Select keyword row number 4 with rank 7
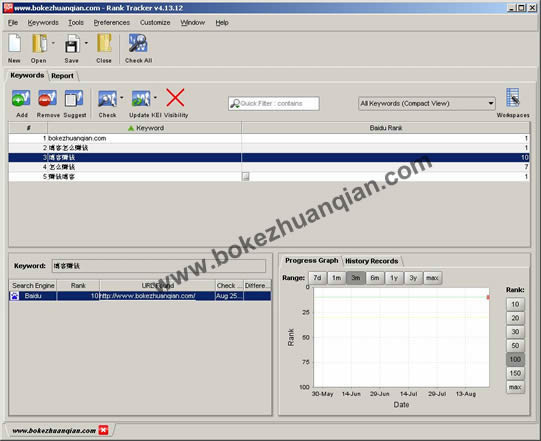 click(x=269, y=167)
